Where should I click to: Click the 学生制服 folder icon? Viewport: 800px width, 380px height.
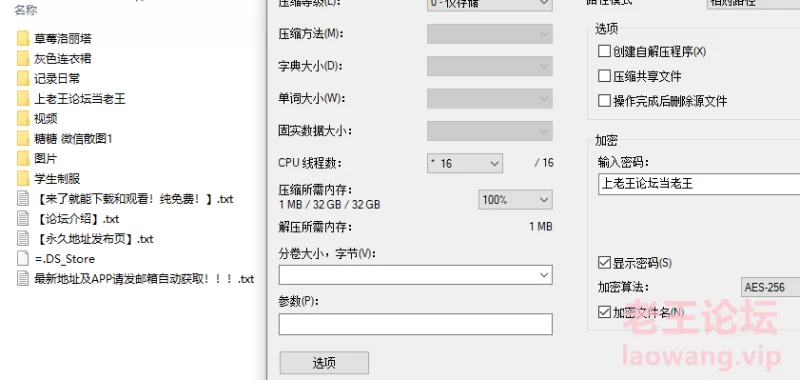[x=23, y=179]
